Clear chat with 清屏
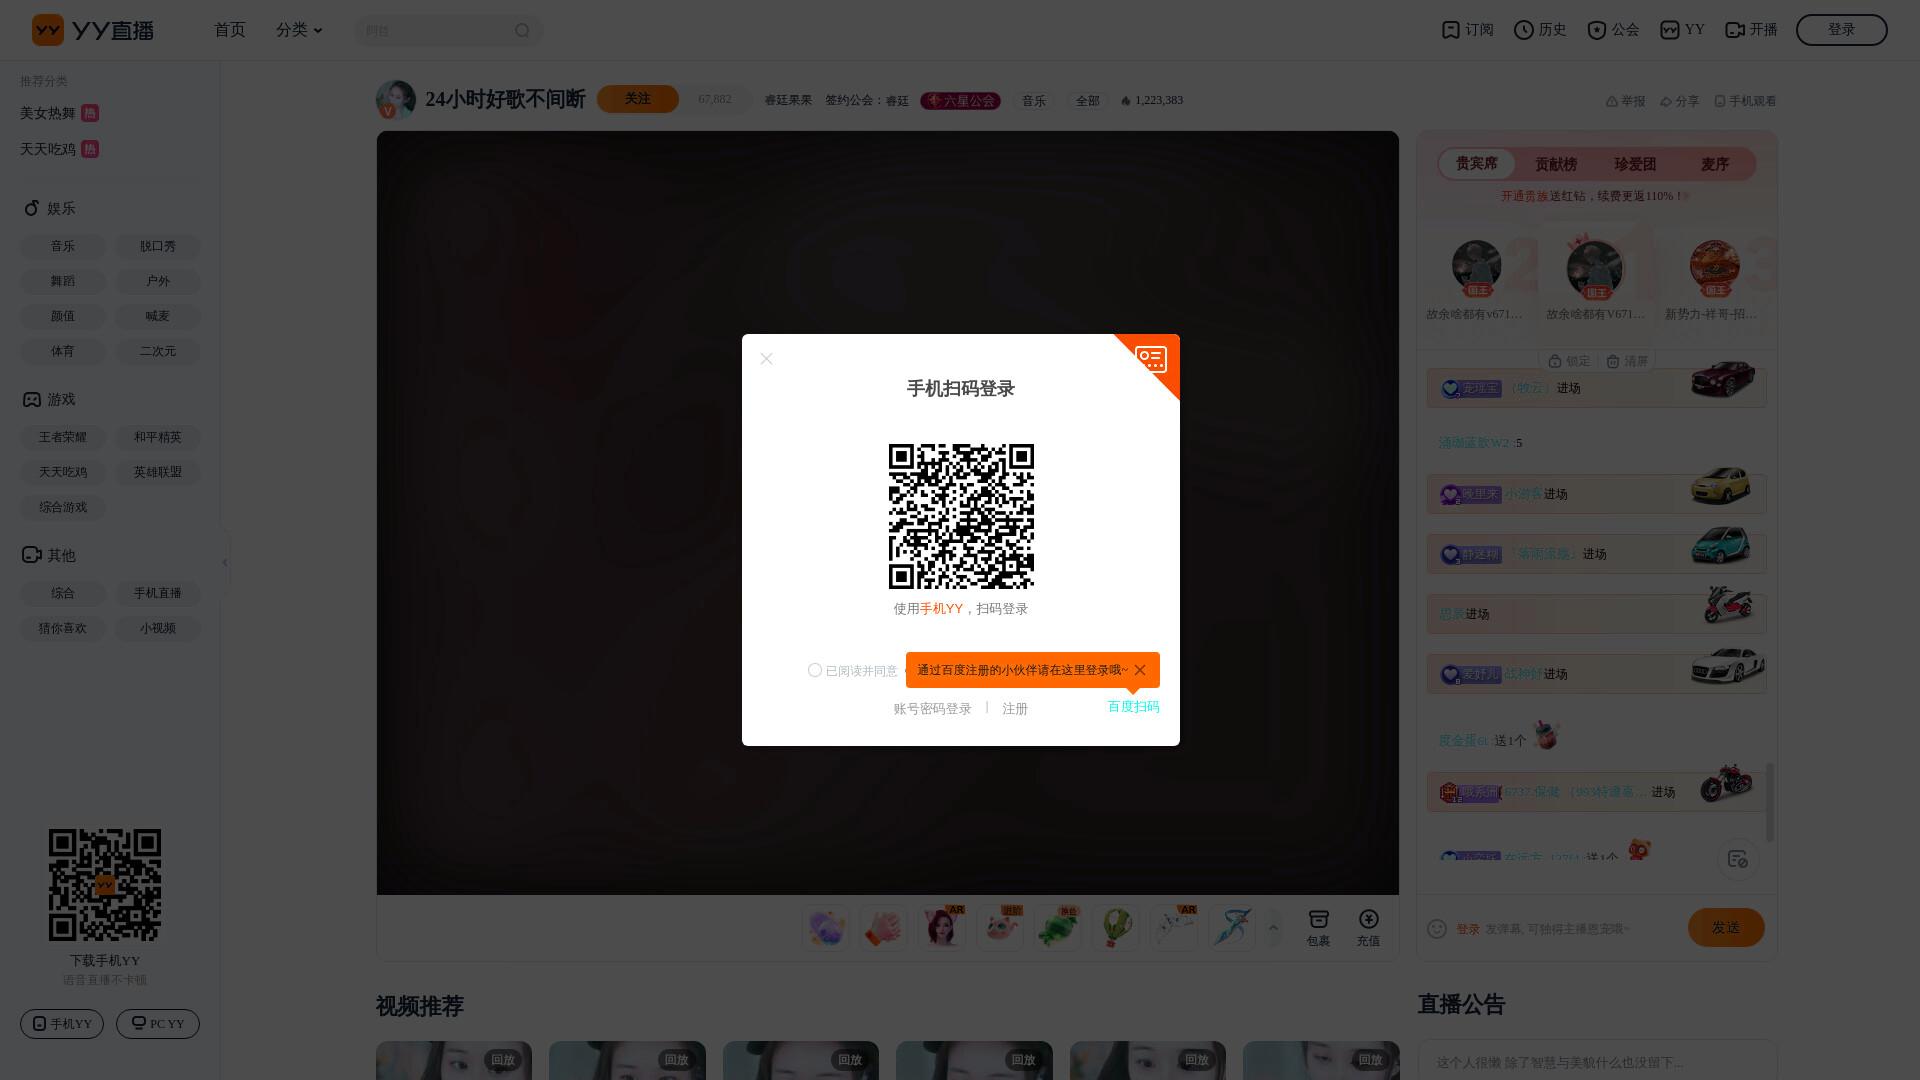This screenshot has width=1920, height=1080. pos(1627,361)
